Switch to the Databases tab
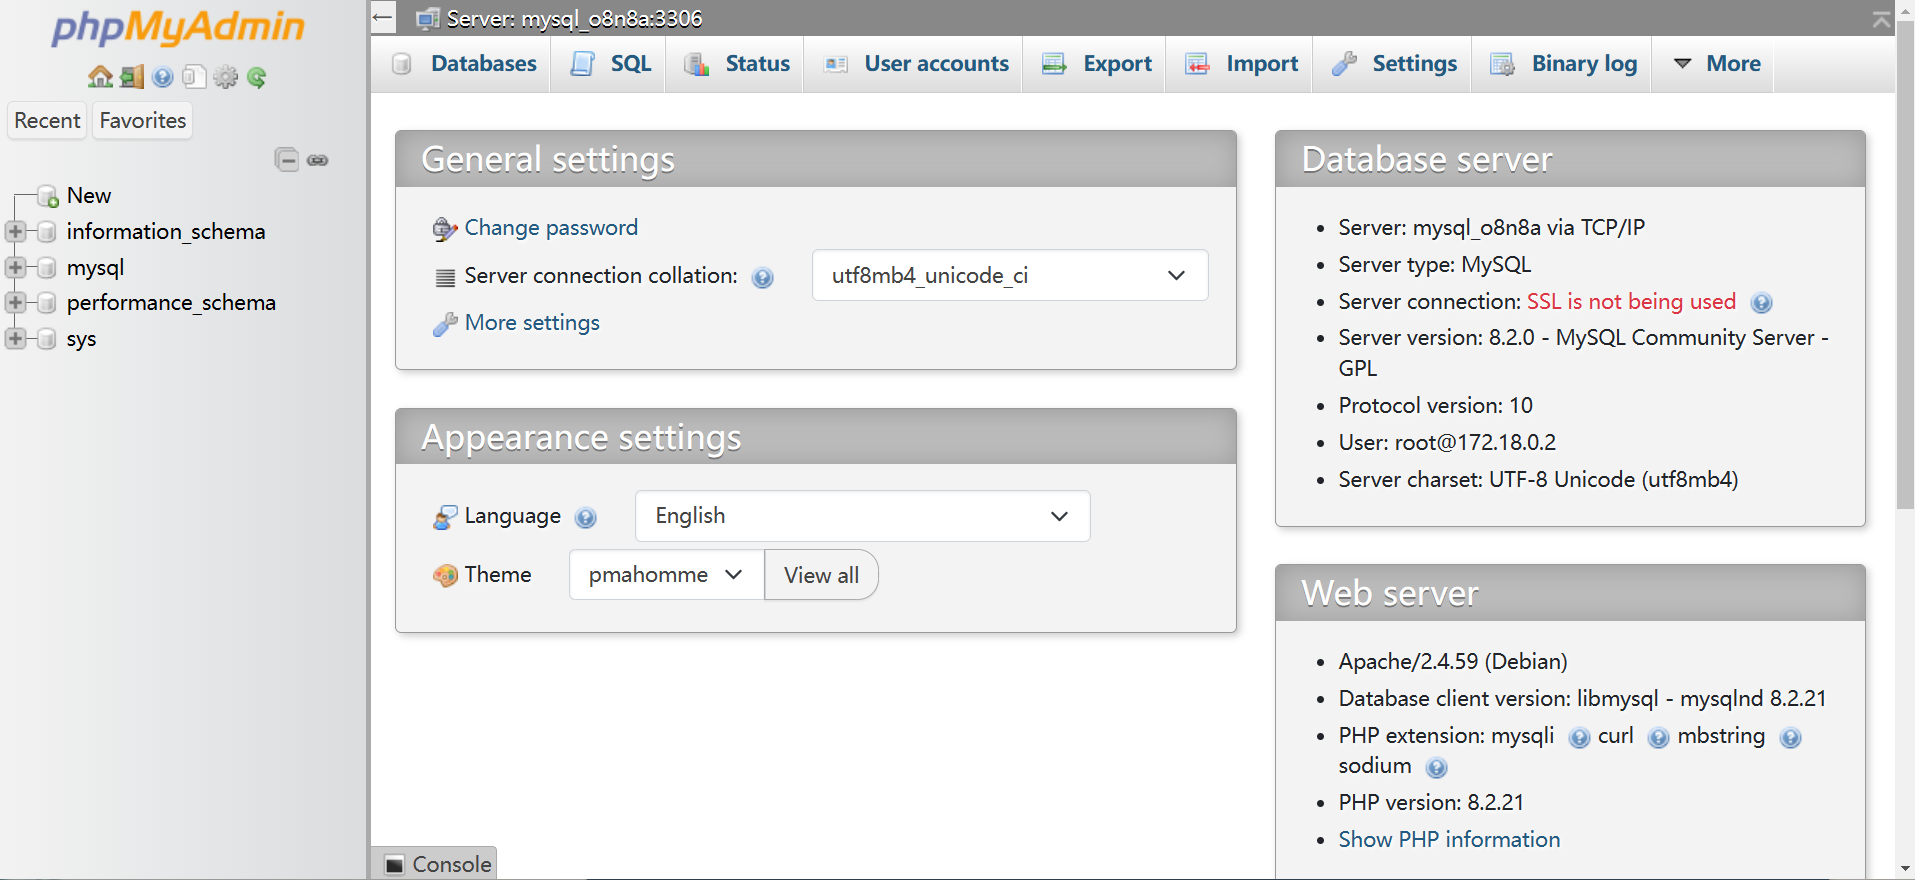This screenshot has width=1915, height=880. click(x=465, y=64)
